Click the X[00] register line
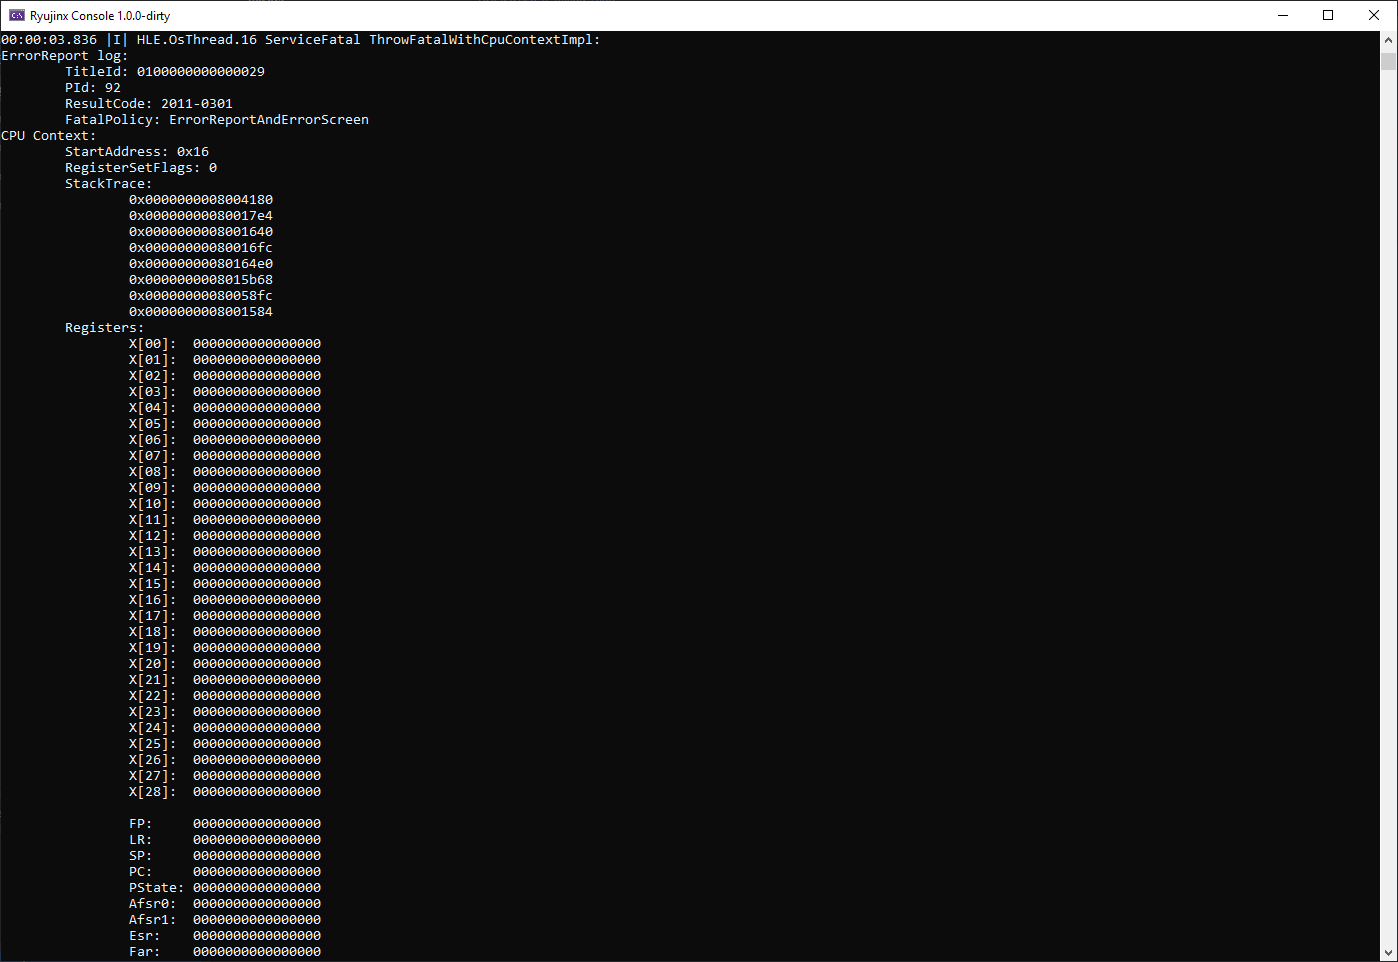 click(x=225, y=344)
